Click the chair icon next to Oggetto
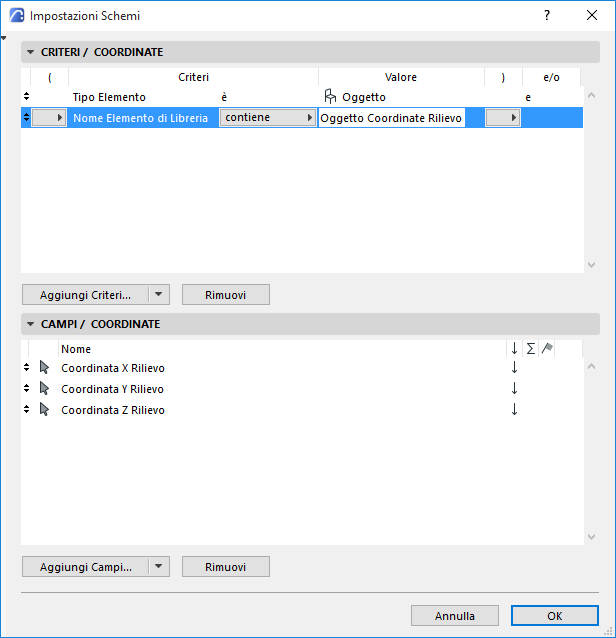 [x=330, y=97]
